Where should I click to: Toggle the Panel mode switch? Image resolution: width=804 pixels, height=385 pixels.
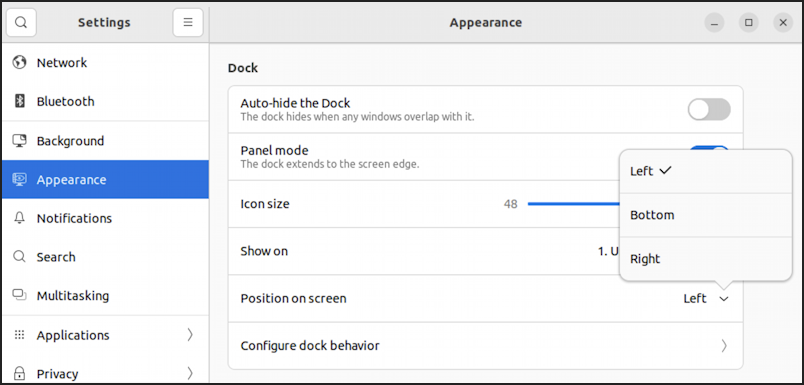709,149
